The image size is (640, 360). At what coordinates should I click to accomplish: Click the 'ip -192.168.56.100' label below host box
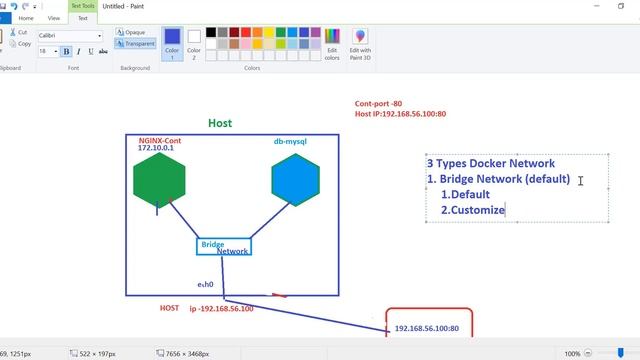tap(221, 309)
